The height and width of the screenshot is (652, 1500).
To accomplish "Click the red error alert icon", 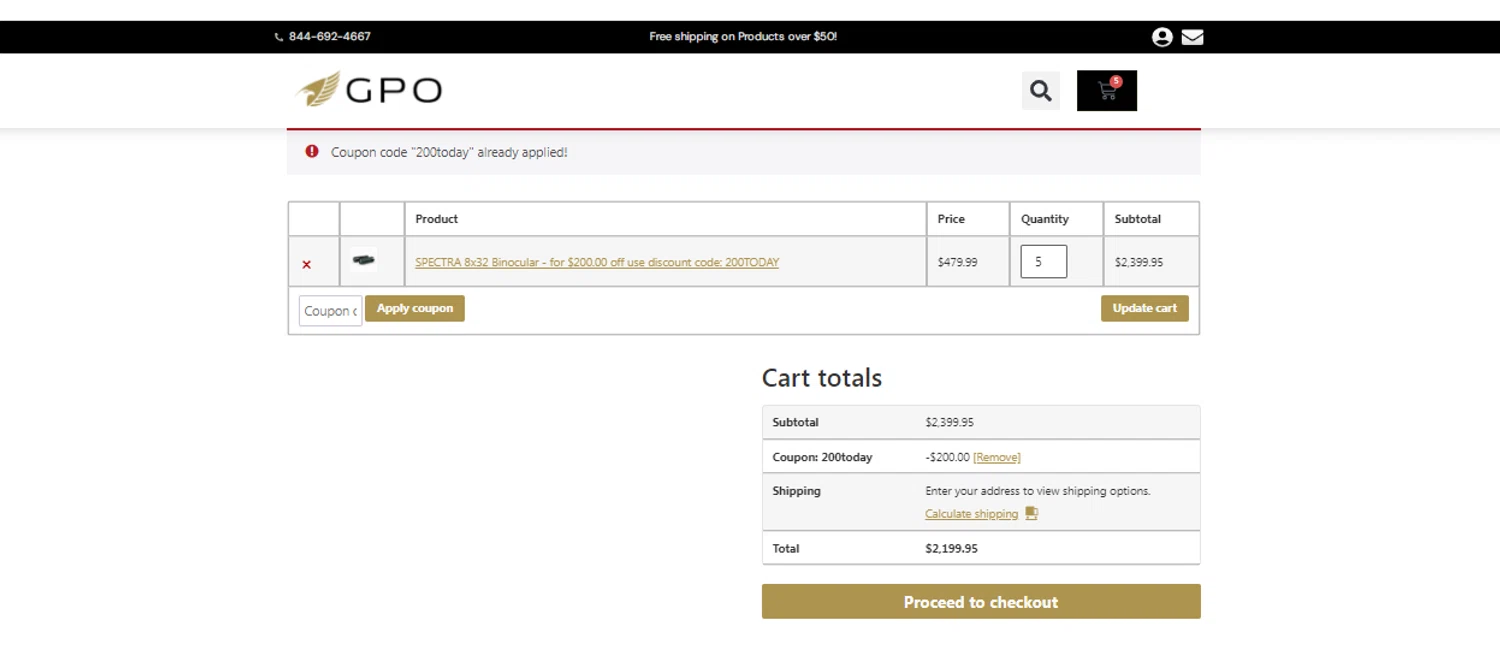I will (x=312, y=151).
